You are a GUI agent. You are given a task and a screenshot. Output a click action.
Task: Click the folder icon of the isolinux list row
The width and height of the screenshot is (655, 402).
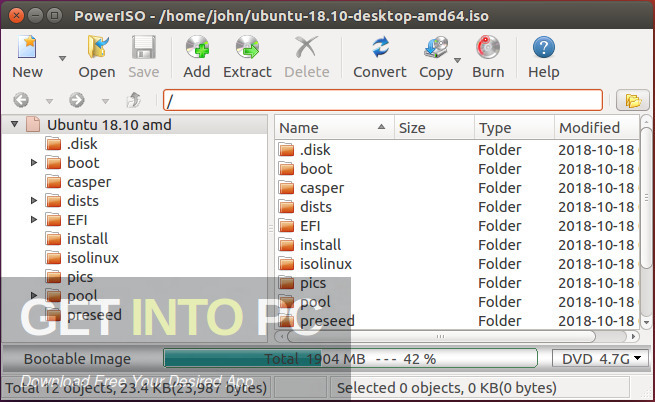point(287,264)
